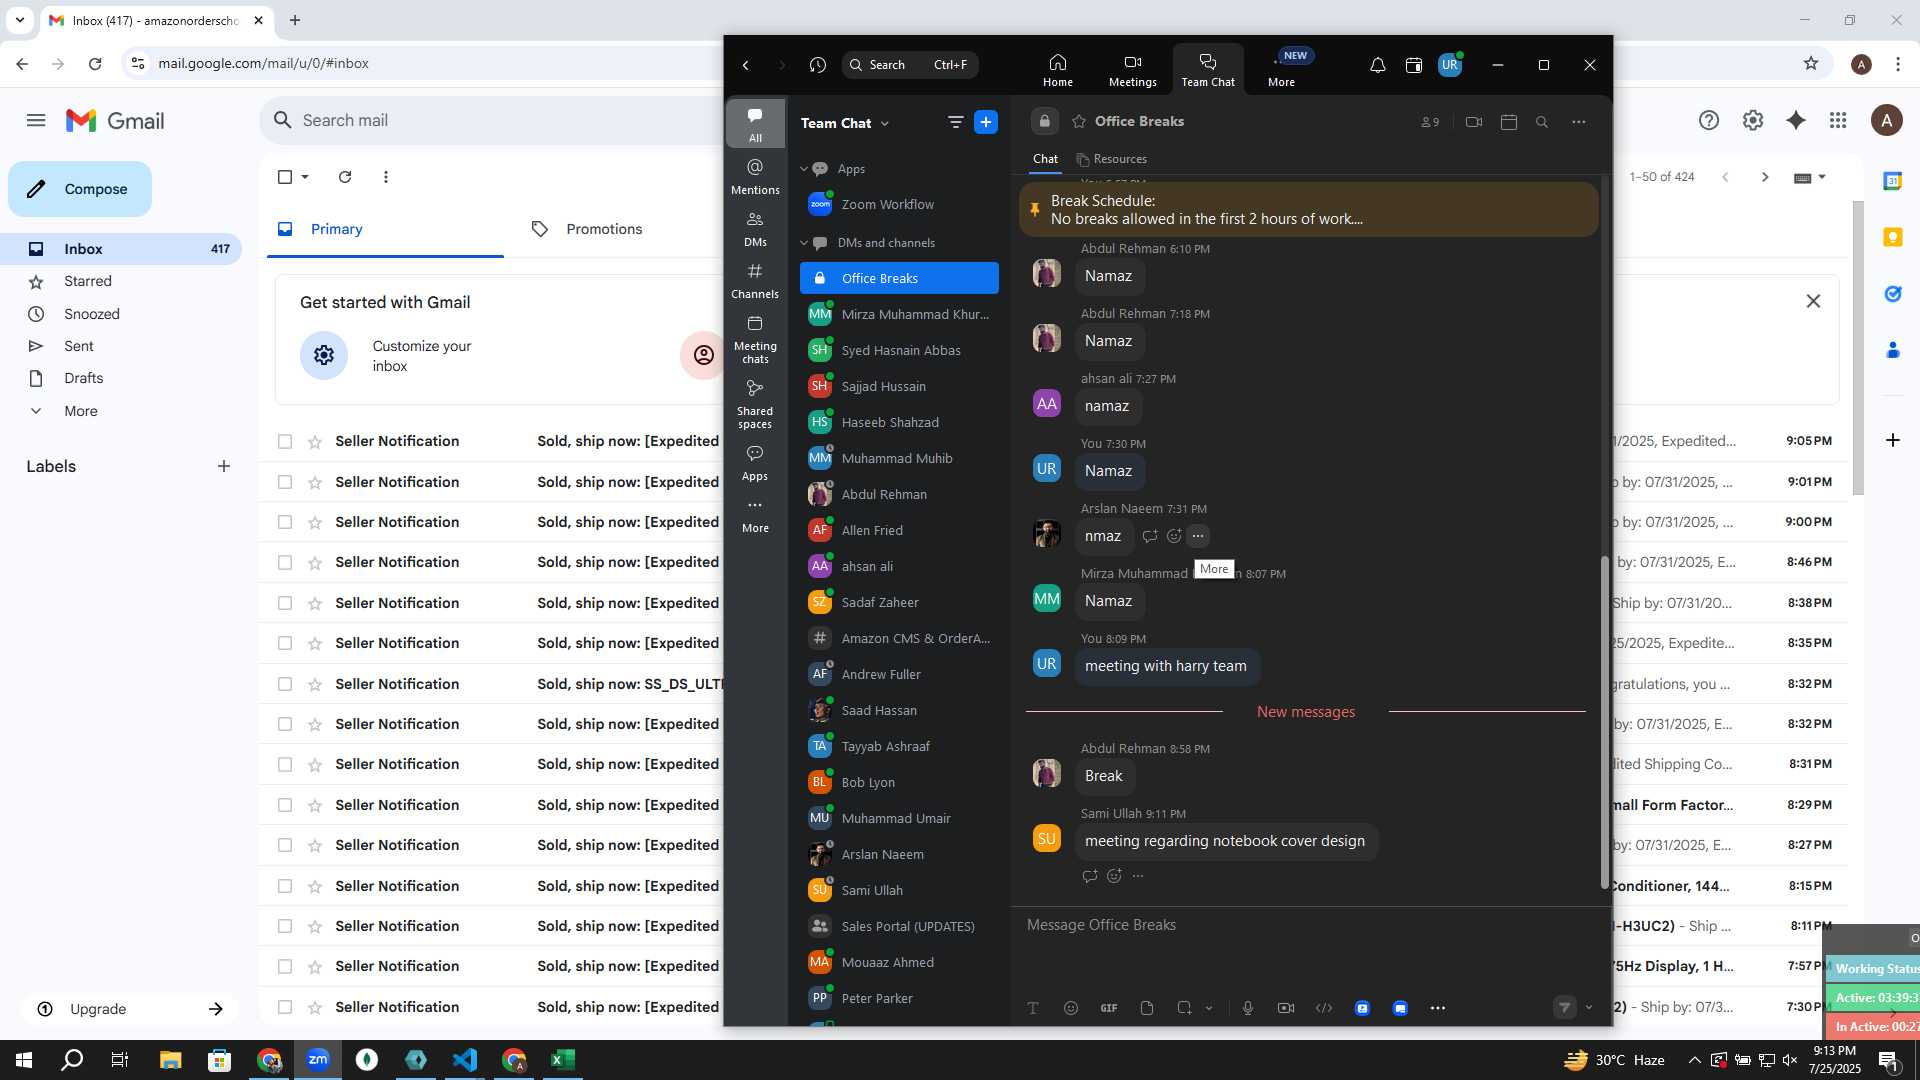Open Google apps grid
Screen dimensions: 1920x1080
click(1838, 121)
